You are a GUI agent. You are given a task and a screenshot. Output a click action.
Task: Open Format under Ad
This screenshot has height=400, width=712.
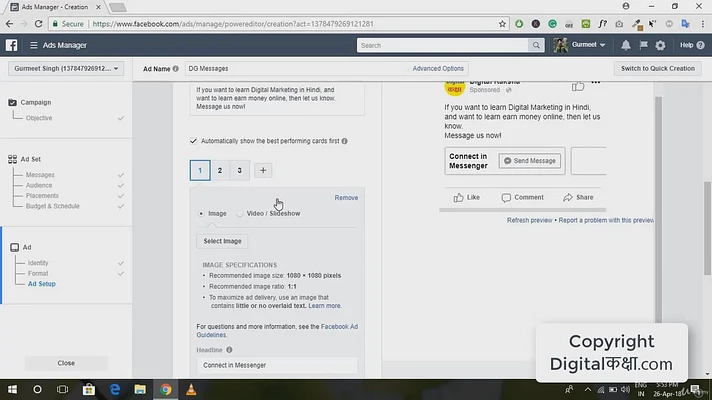coord(38,273)
